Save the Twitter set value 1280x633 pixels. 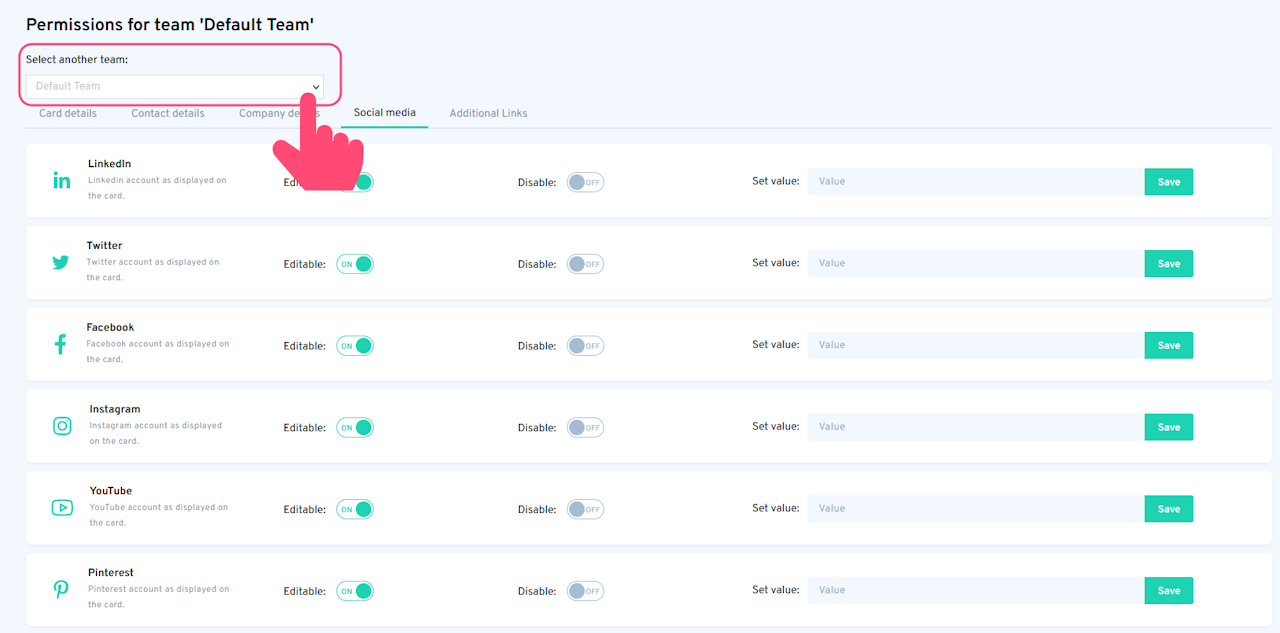1169,264
